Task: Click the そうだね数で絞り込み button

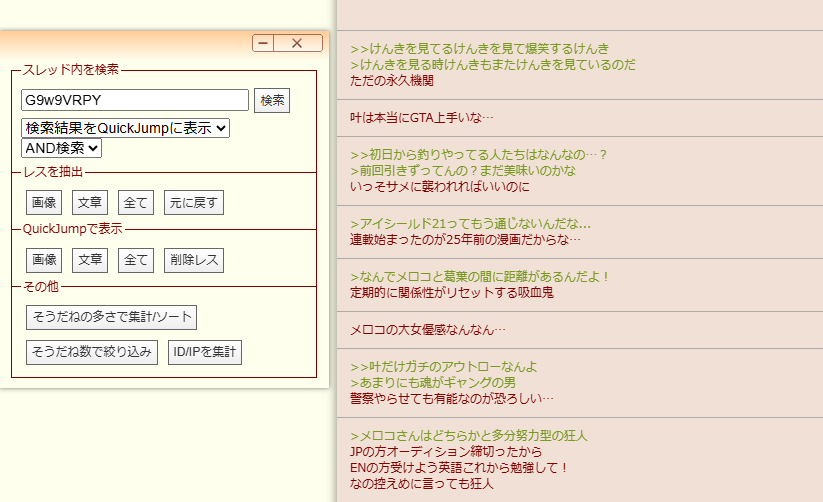Action: tap(91, 352)
